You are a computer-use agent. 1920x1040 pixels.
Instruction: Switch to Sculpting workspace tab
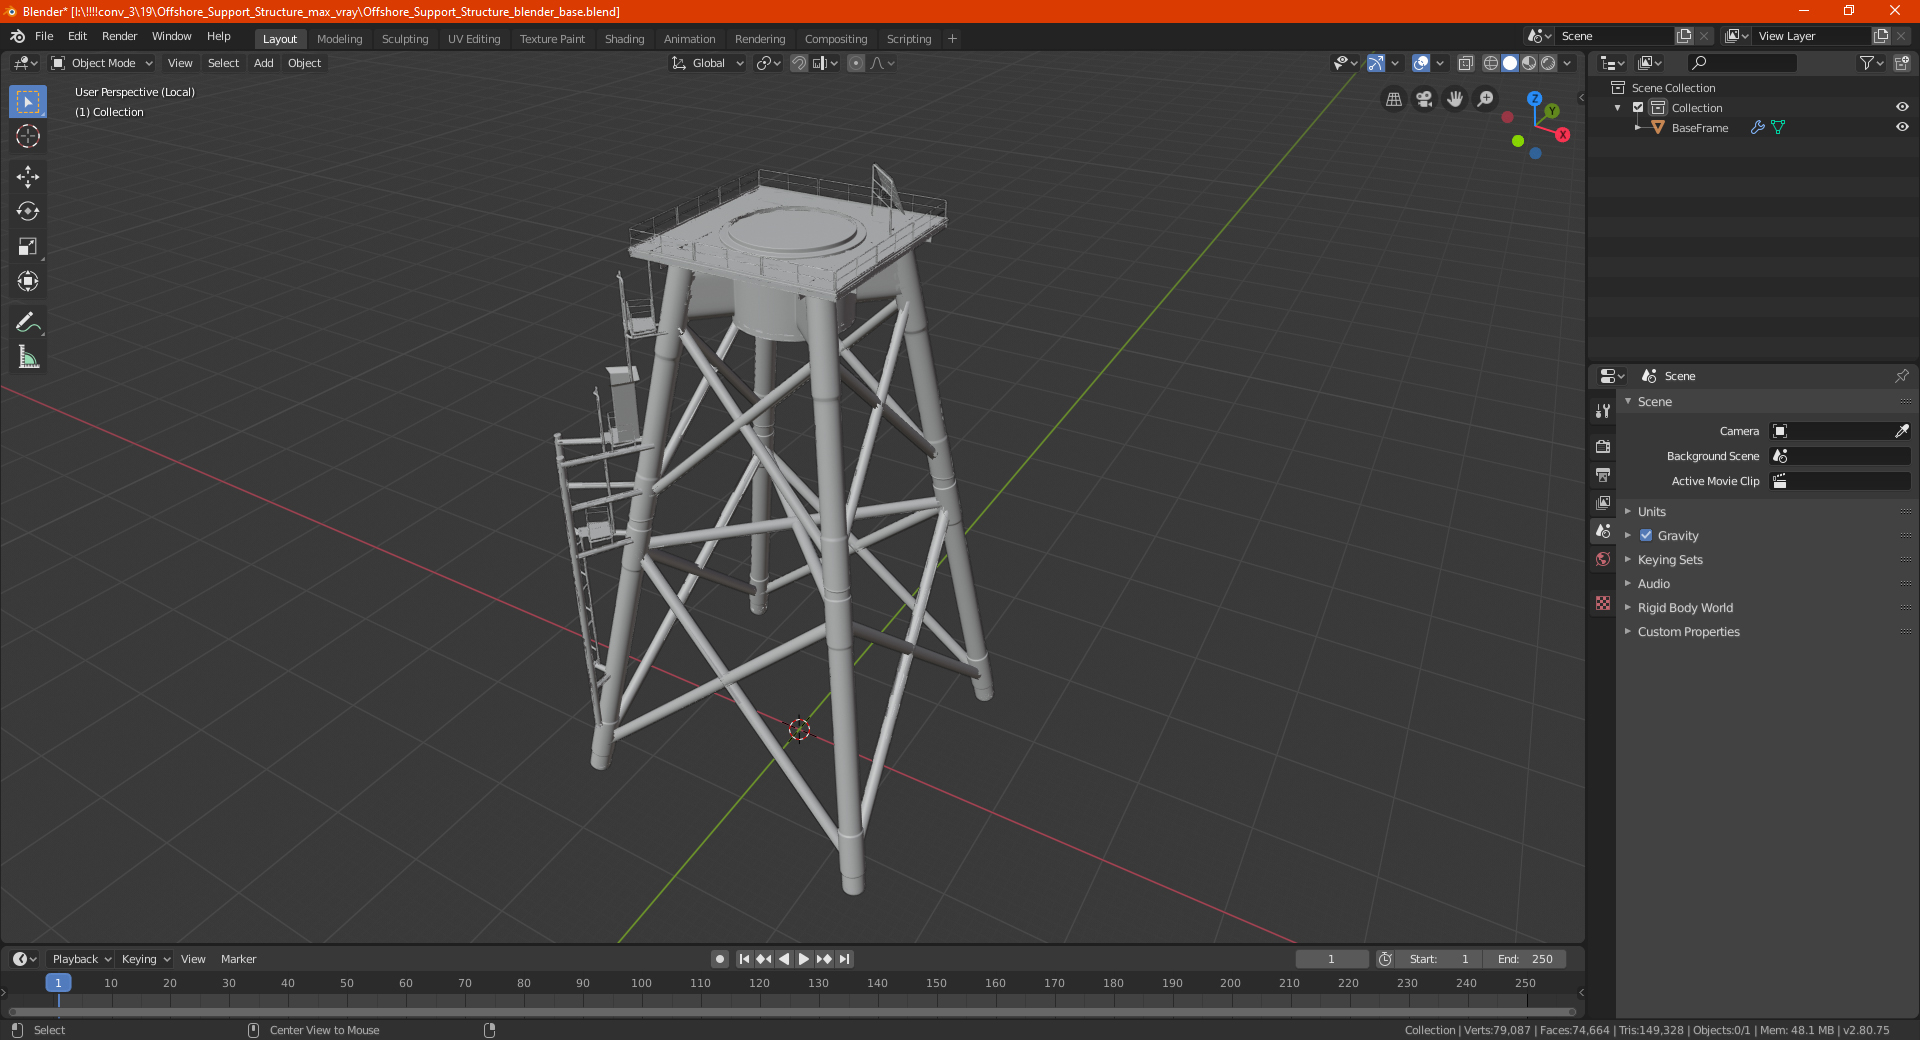click(x=404, y=39)
